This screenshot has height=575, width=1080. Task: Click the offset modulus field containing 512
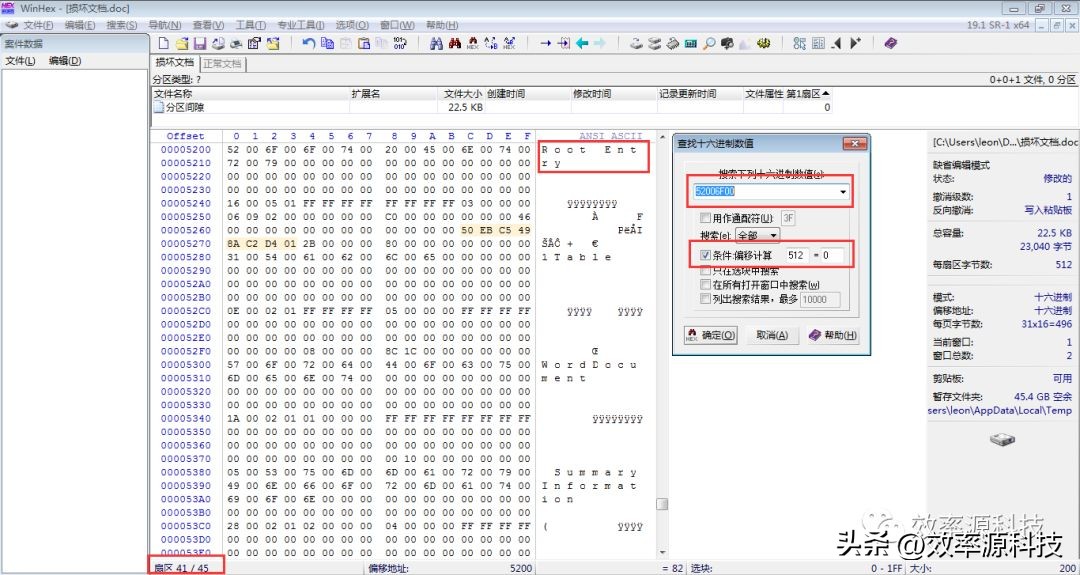(796, 255)
